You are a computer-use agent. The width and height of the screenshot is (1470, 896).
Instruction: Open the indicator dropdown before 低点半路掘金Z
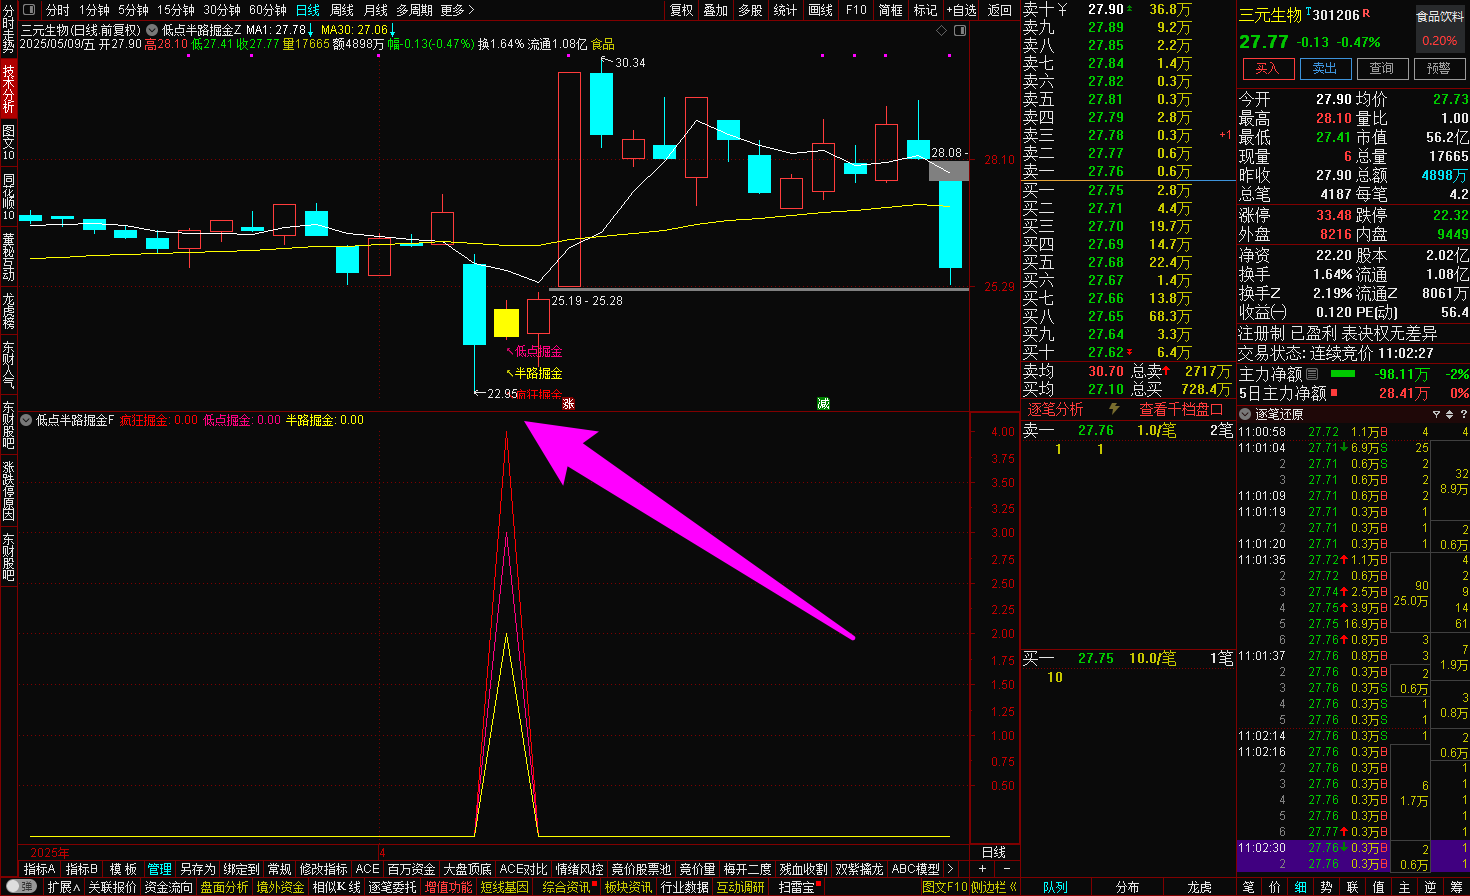coord(153,30)
